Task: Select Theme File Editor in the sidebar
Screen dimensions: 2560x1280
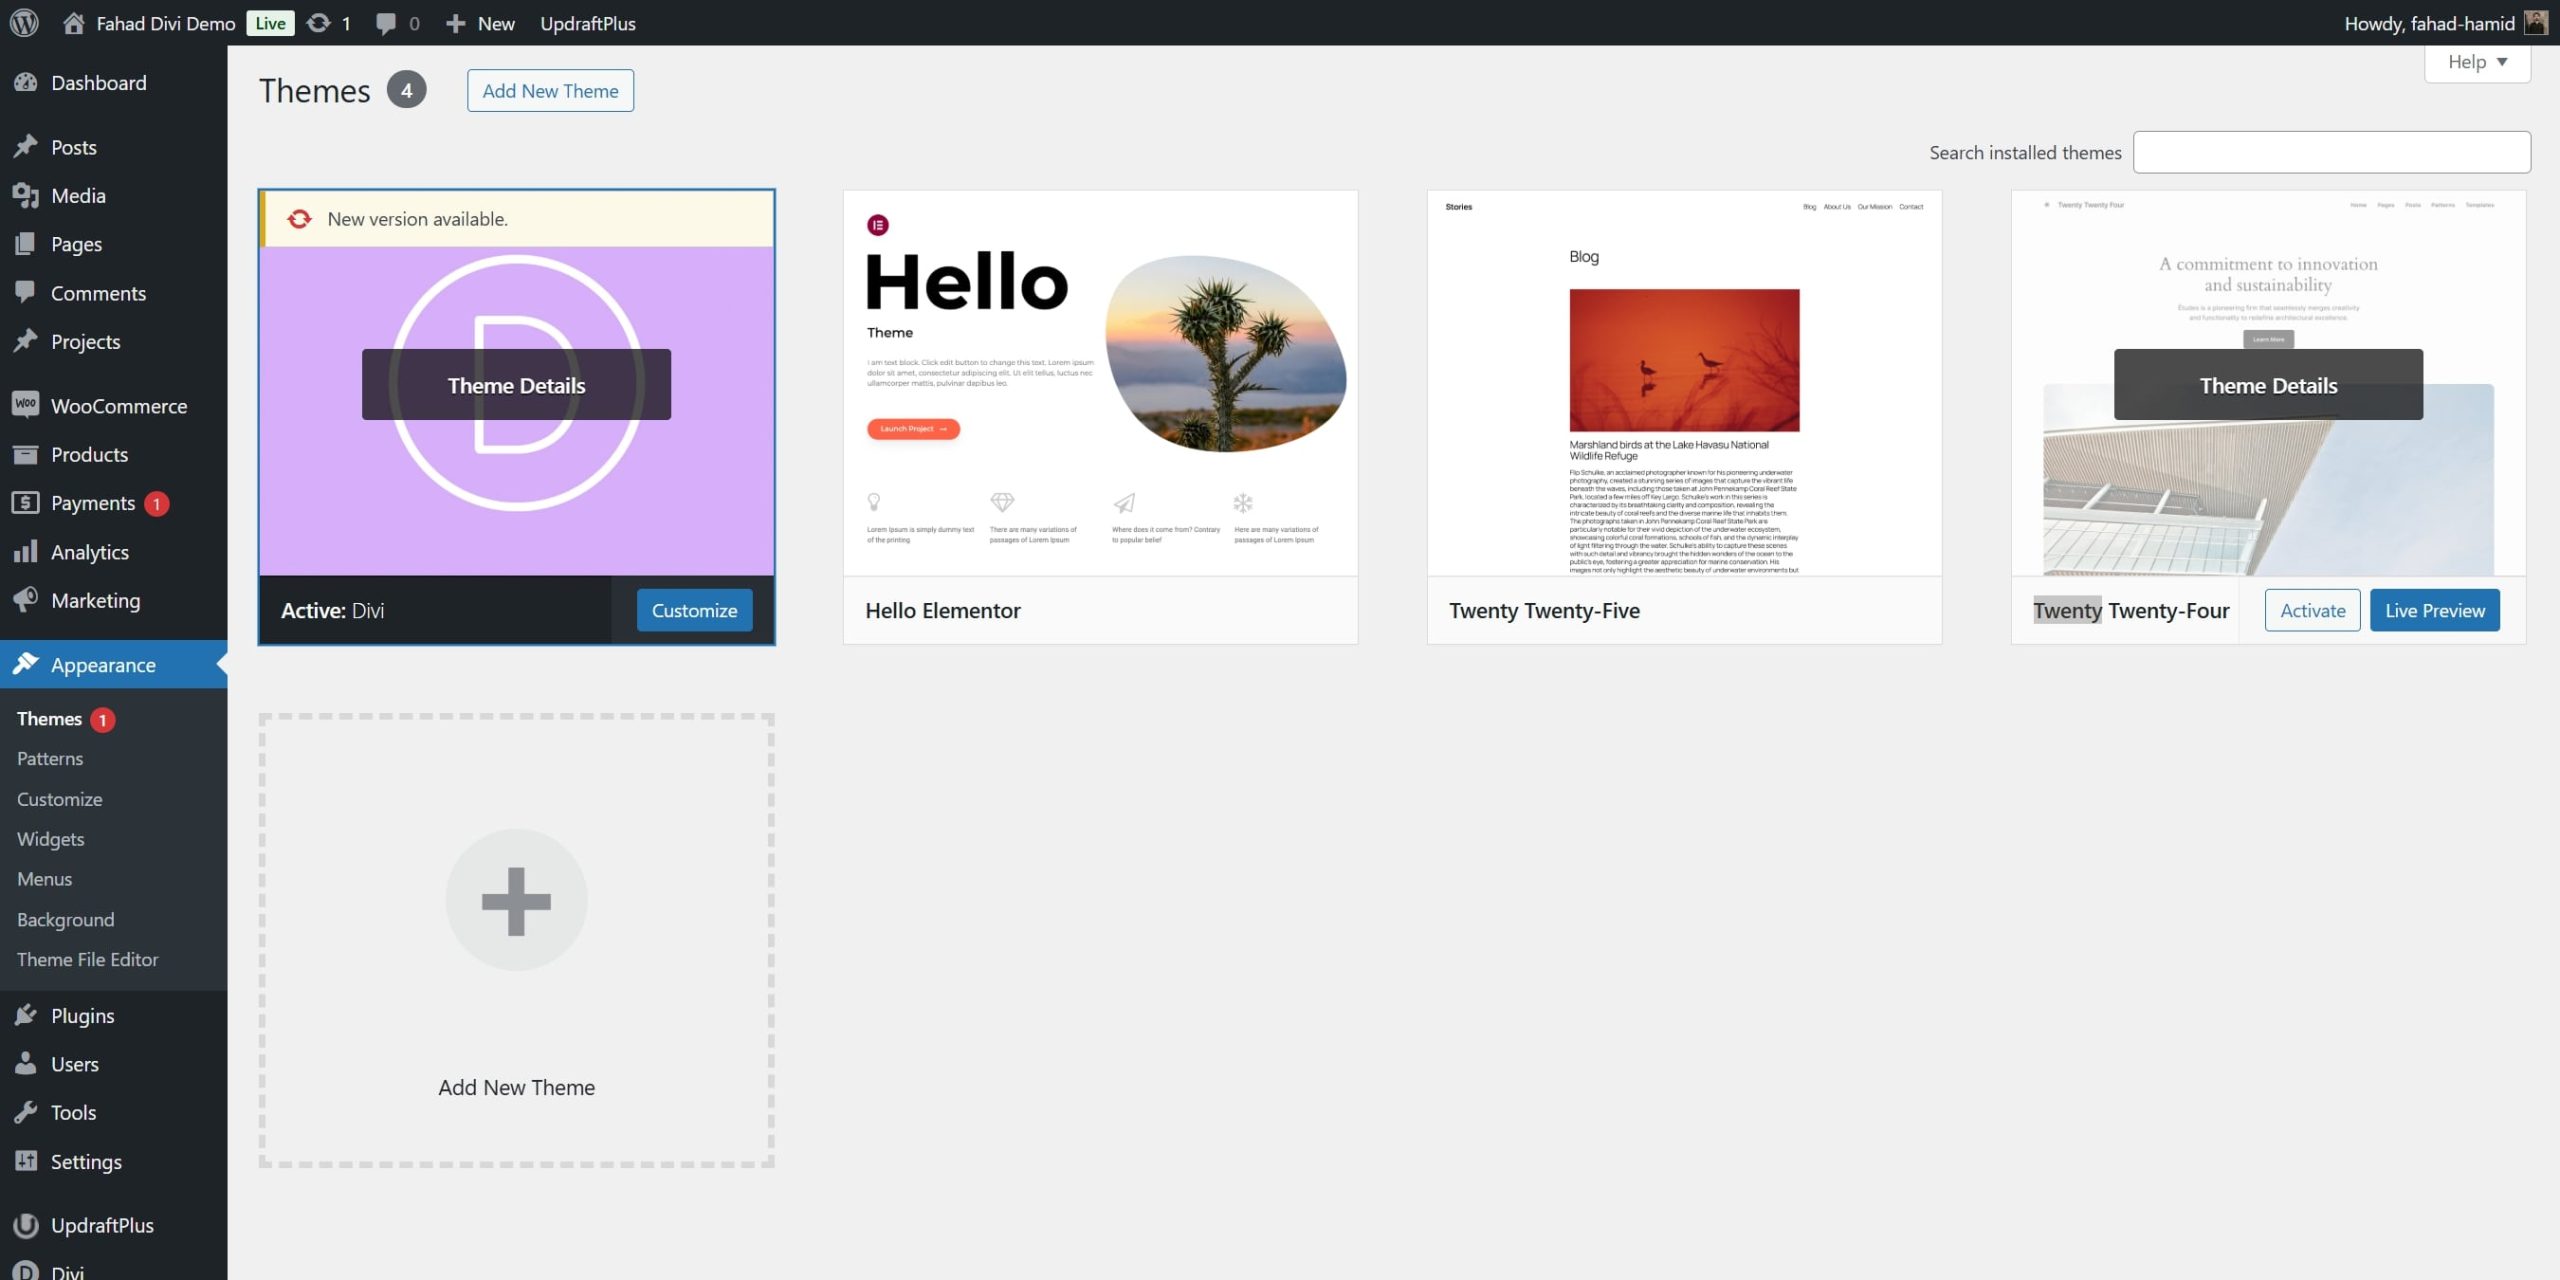Action: click(x=87, y=959)
